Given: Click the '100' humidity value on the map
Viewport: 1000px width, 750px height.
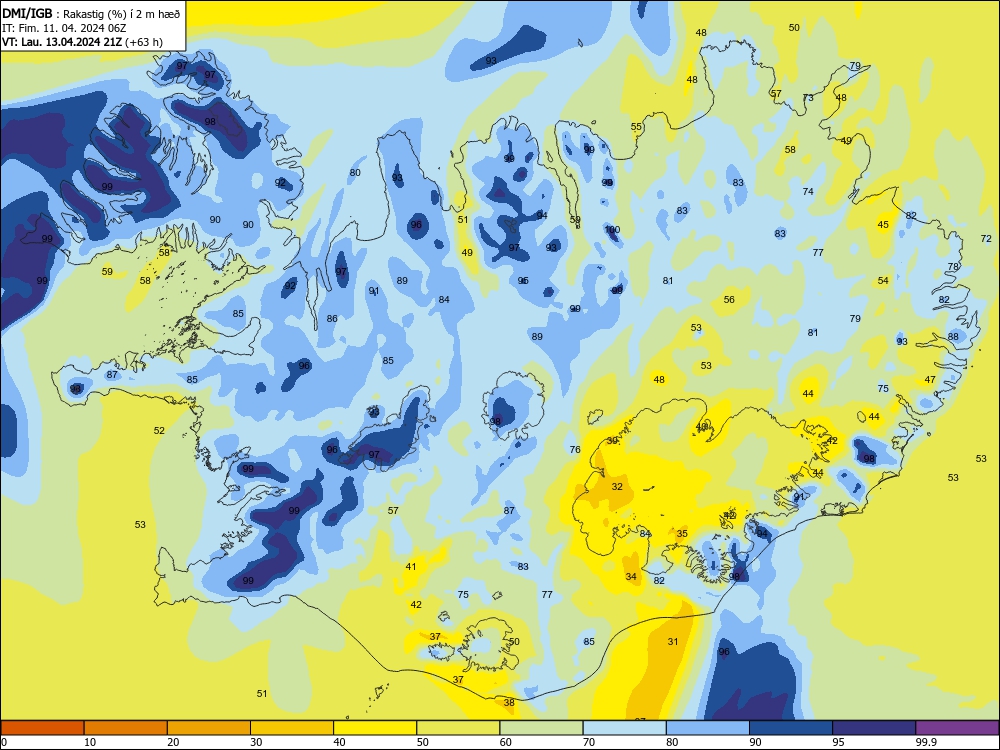Looking at the screenshot, I should click(x=612, y=230).
